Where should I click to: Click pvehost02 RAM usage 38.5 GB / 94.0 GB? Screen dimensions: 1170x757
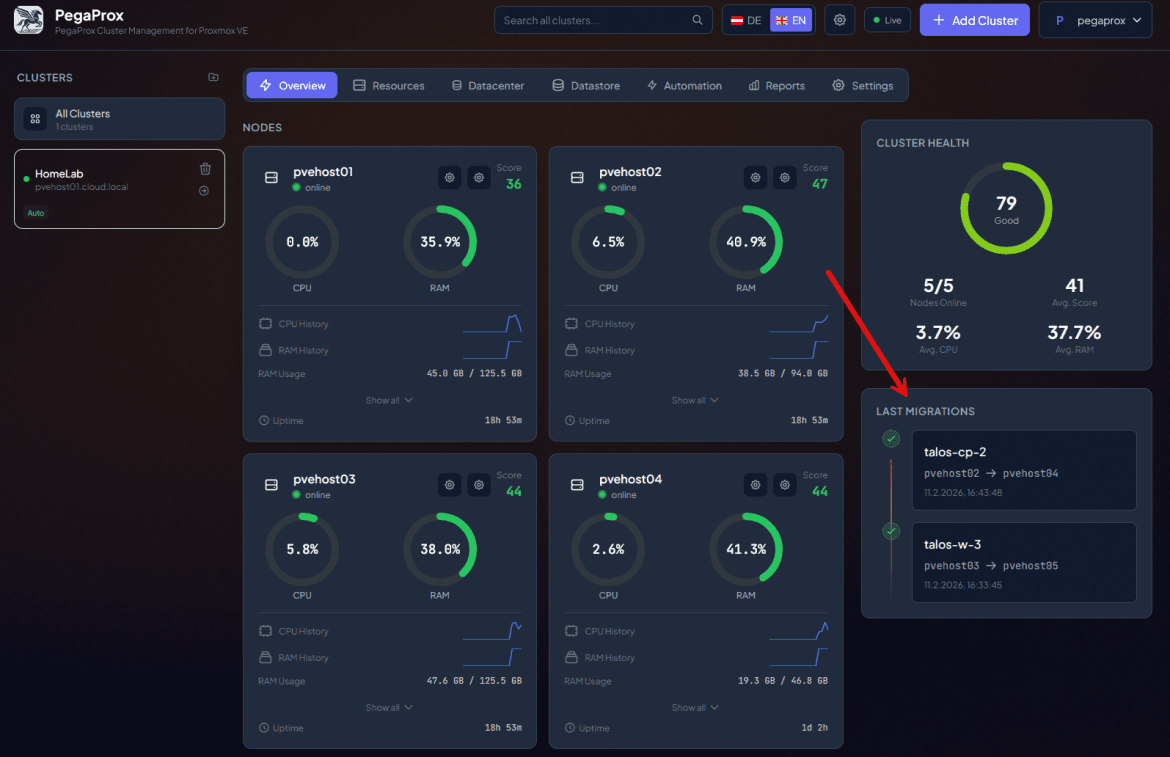pyautogui.click(x=783, y=374)
